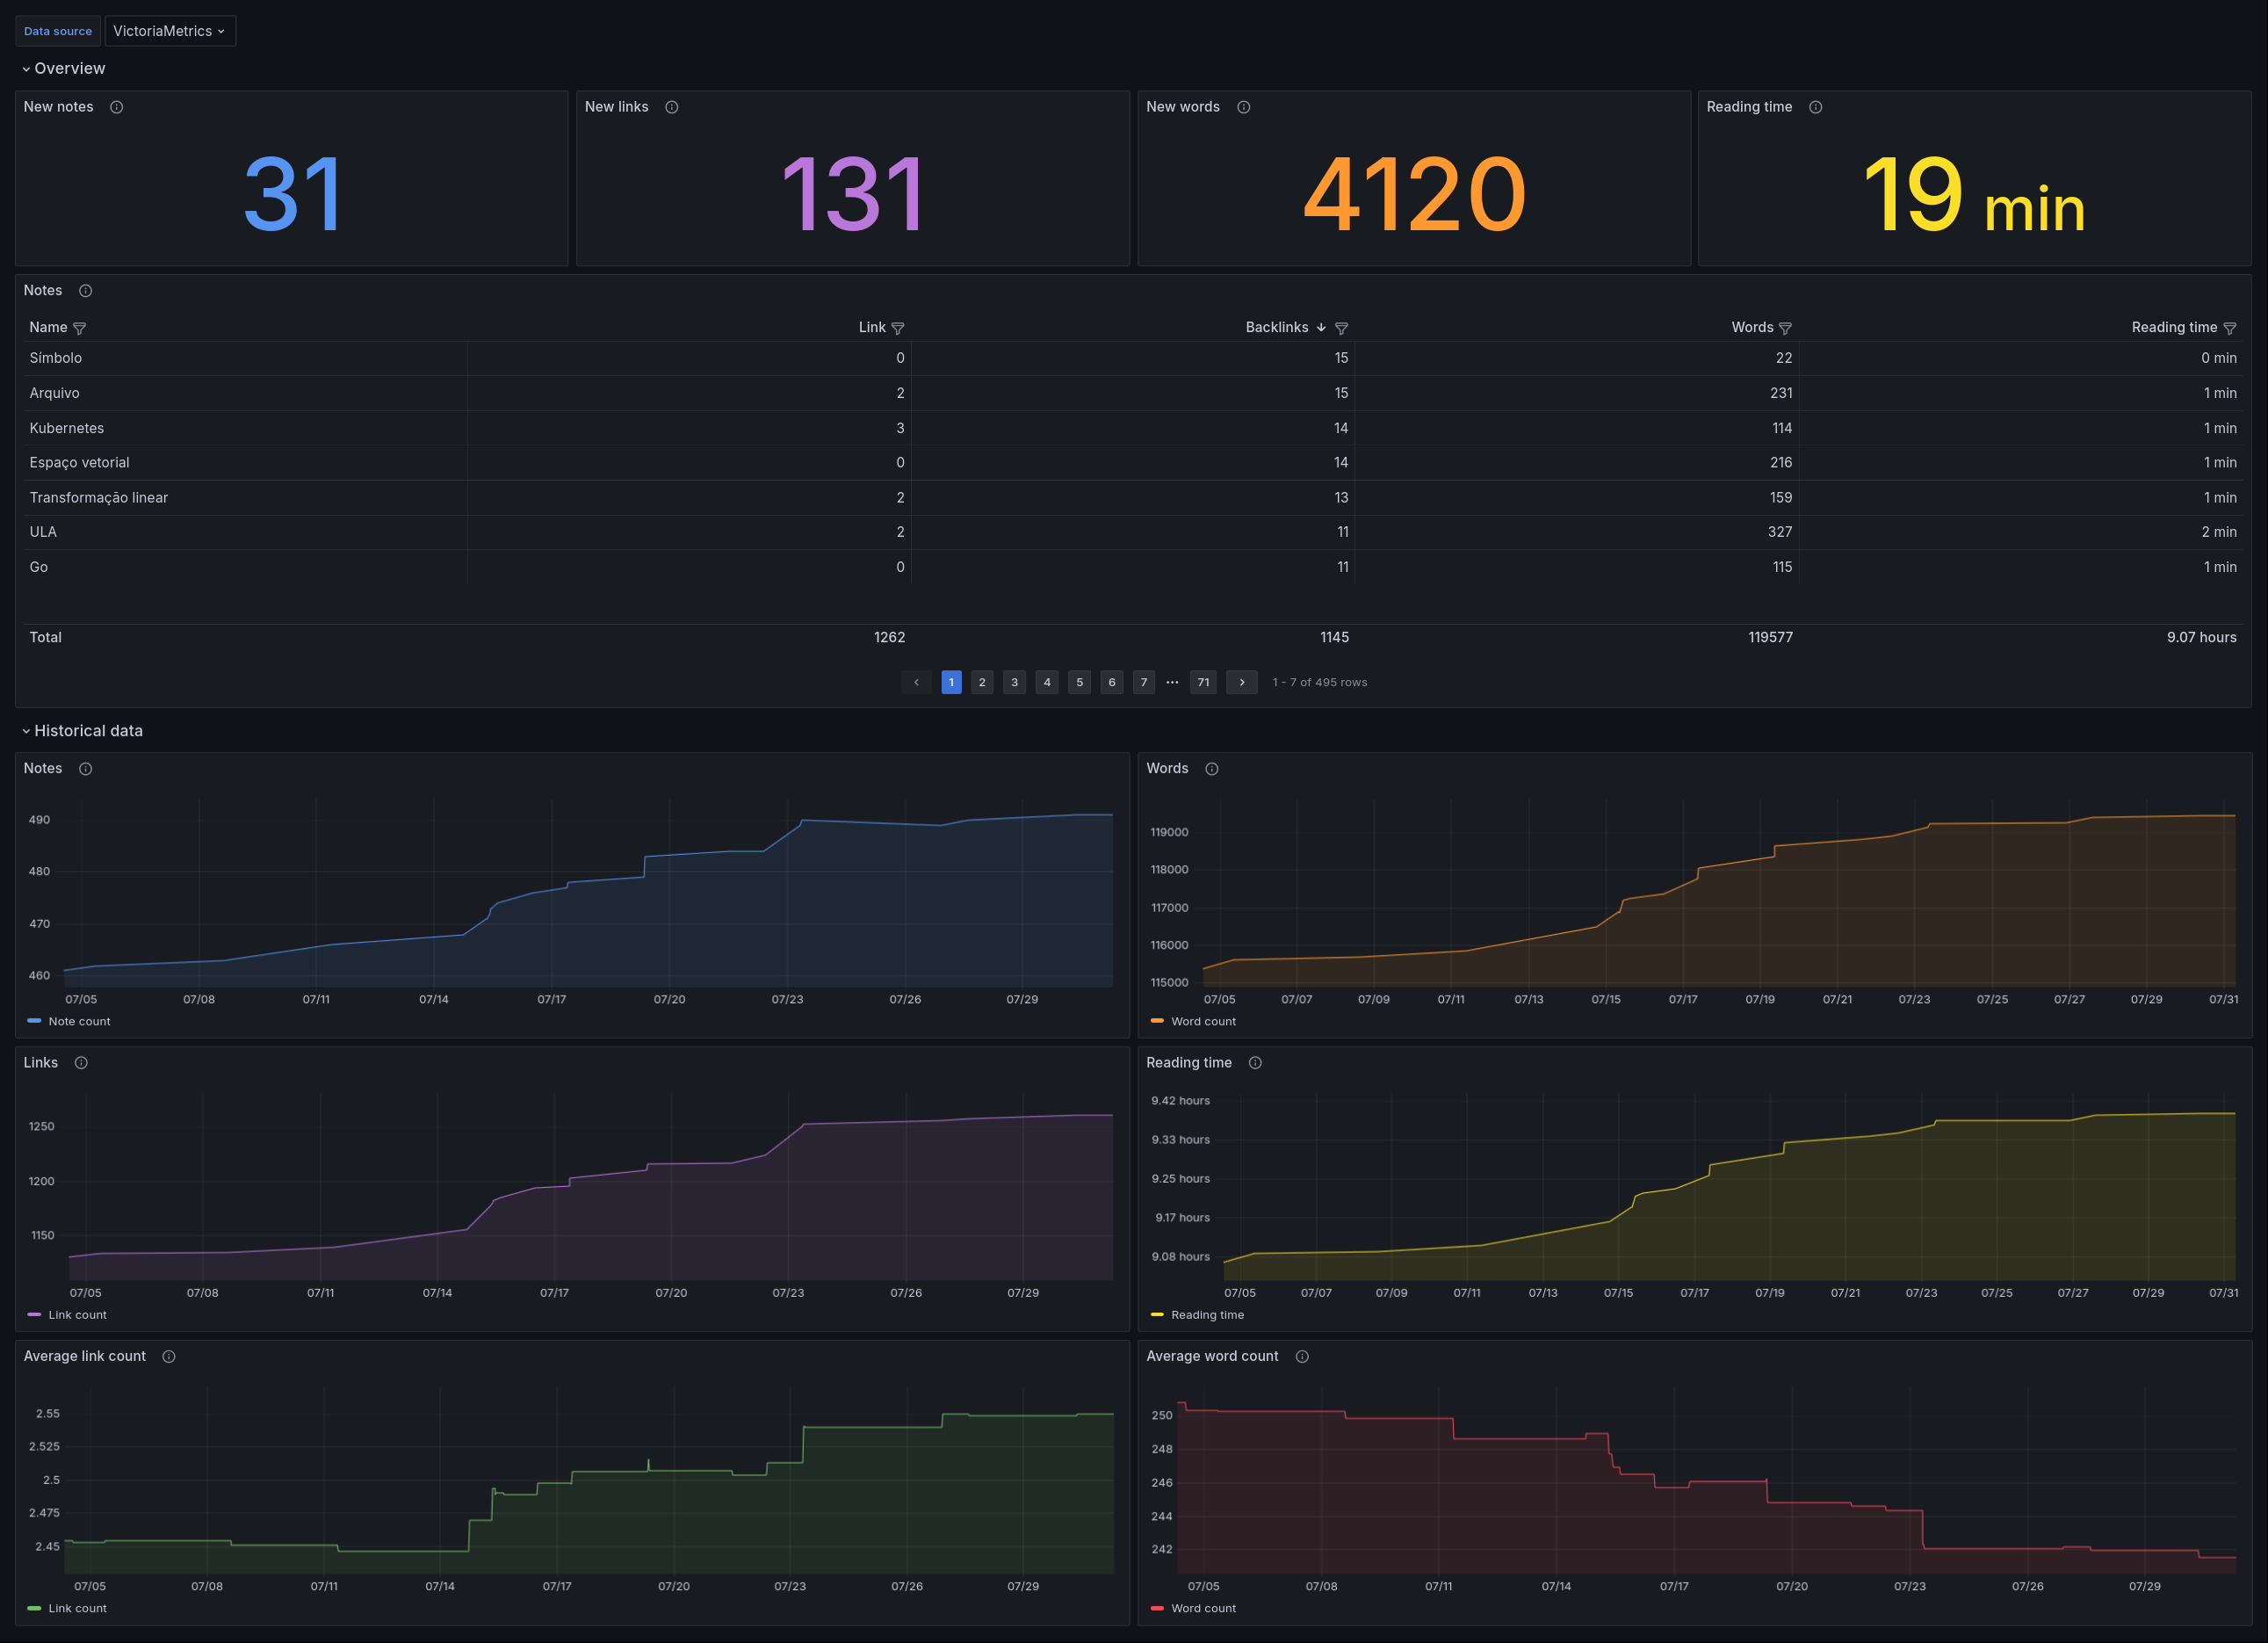The image size is (2268, 1643).
Task: Click the Backlinks column filter icon
Action: (1342, 328)
